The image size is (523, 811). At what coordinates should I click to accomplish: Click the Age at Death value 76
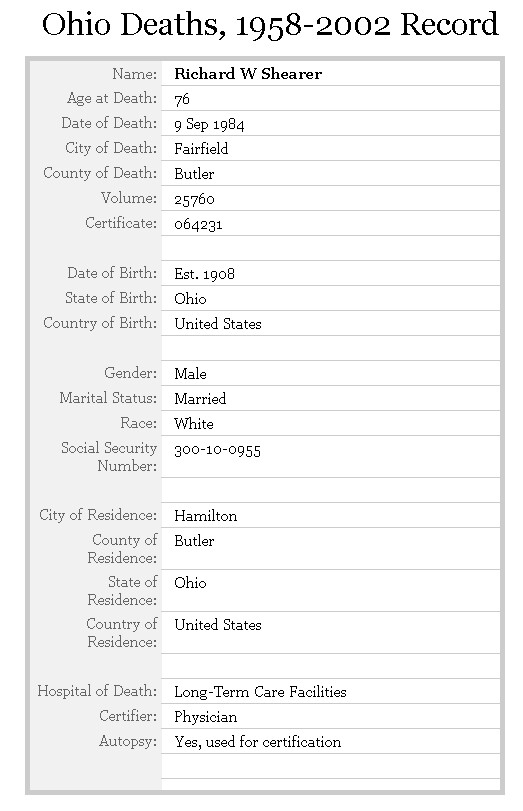(182, 99)
